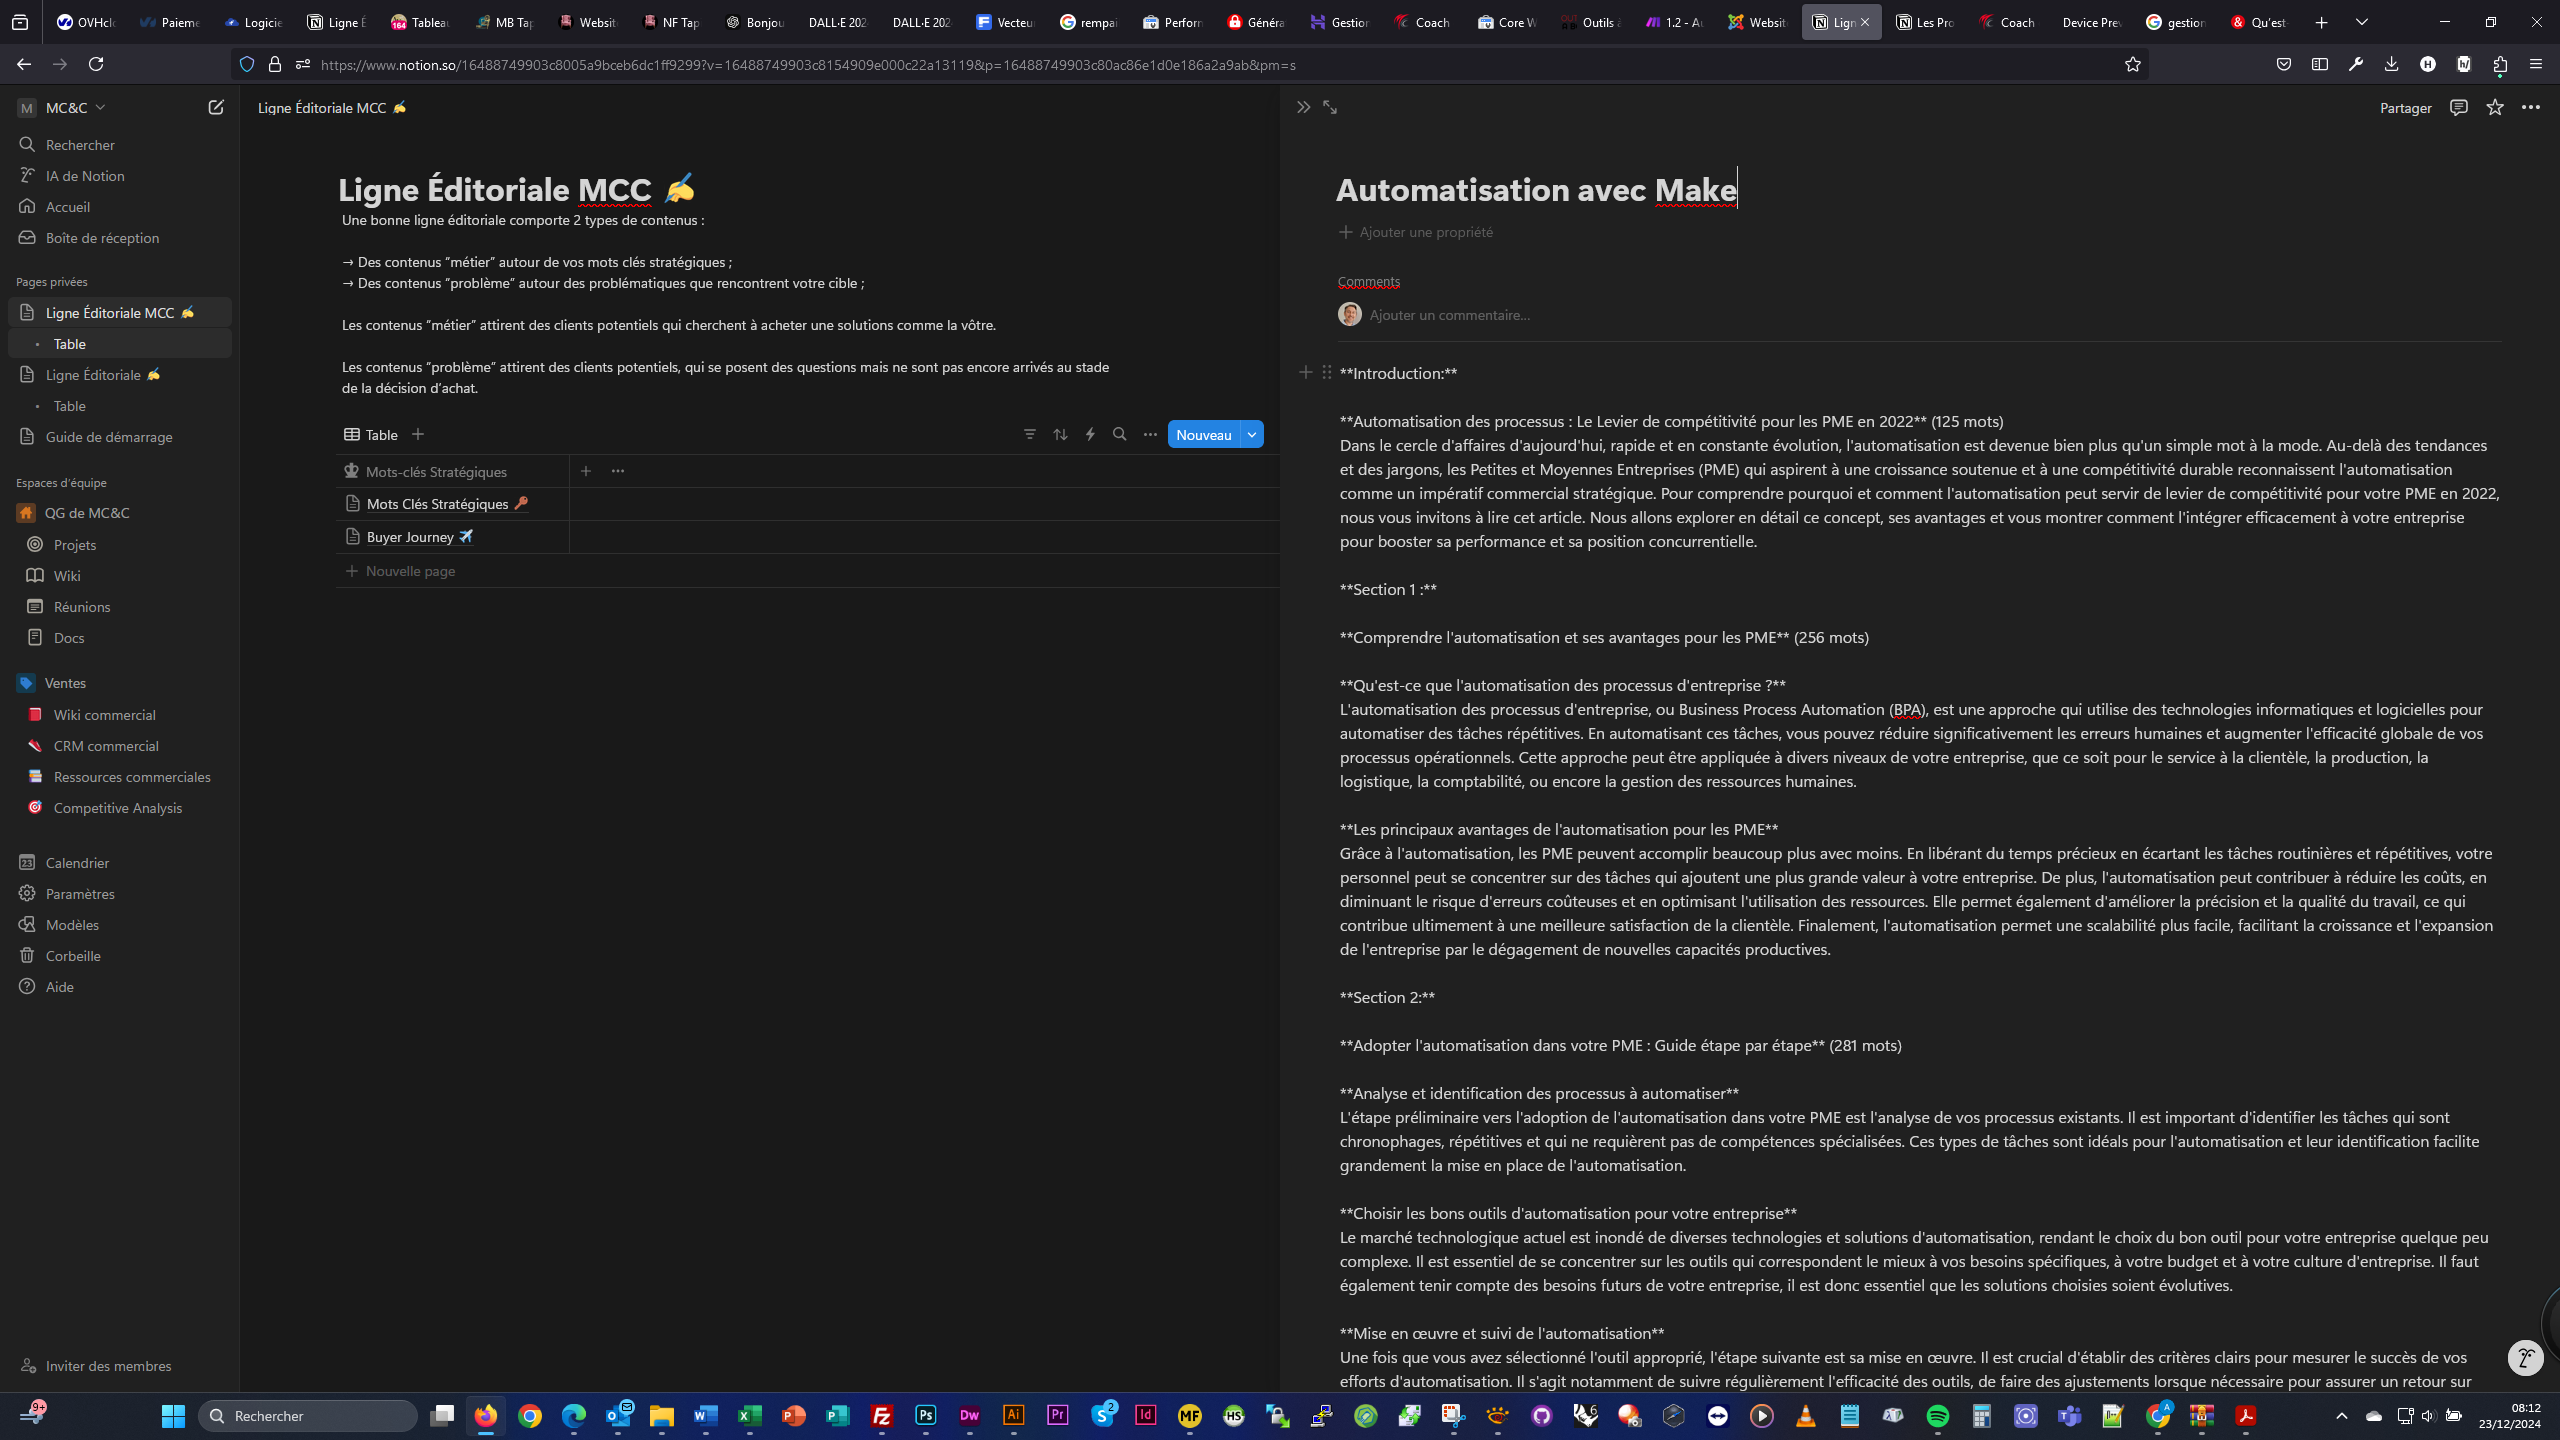The height and width of the screenshot is (1440, 2560).
Task: Click the automation lightning bolt icon
Action: point(1090,434)
